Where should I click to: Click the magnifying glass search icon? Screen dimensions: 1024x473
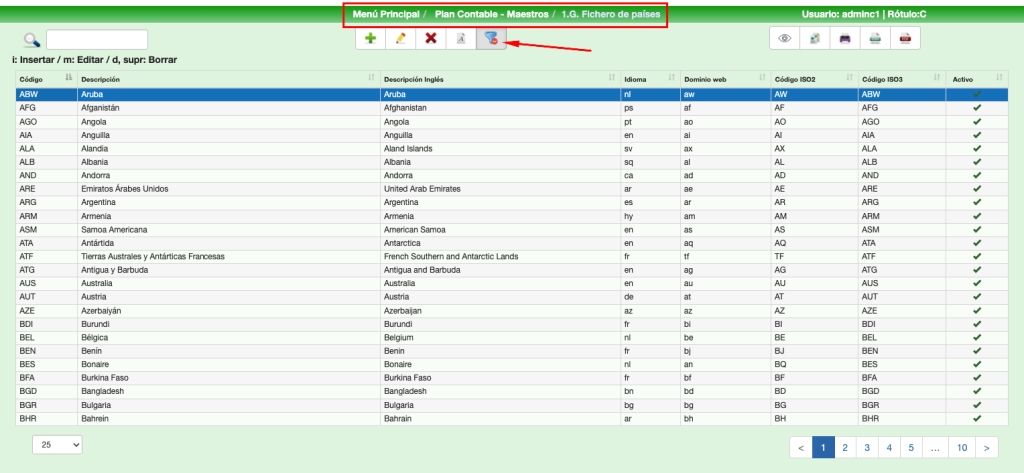[x=31, y=40]
